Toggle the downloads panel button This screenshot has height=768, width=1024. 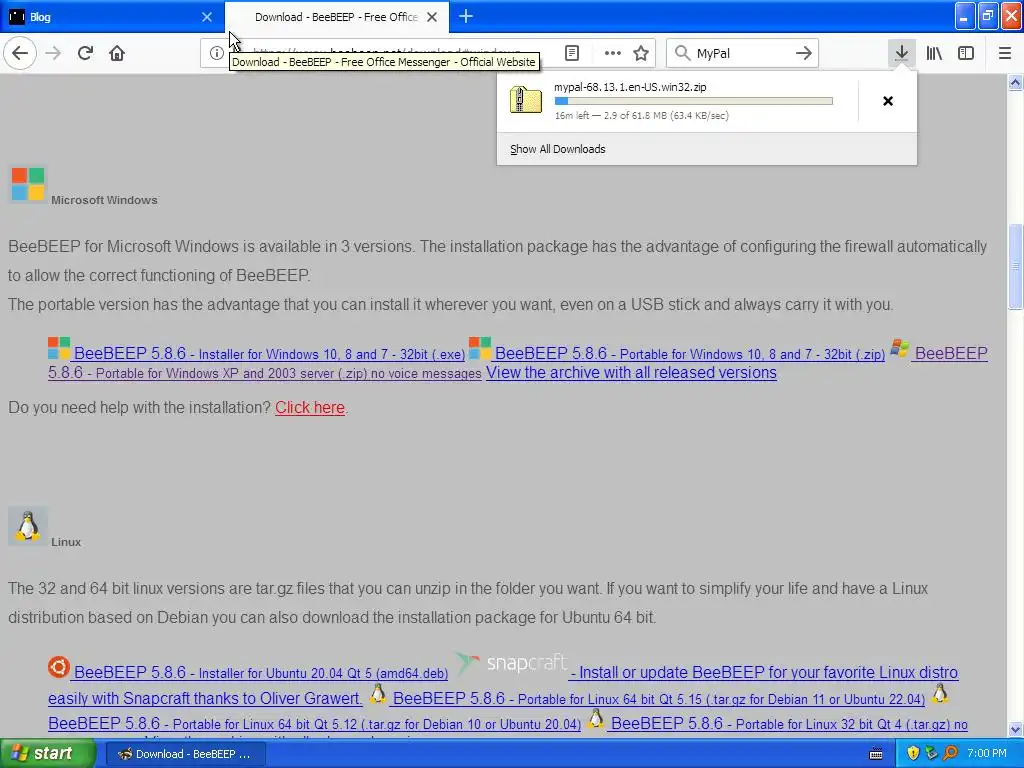click(901, 53)
